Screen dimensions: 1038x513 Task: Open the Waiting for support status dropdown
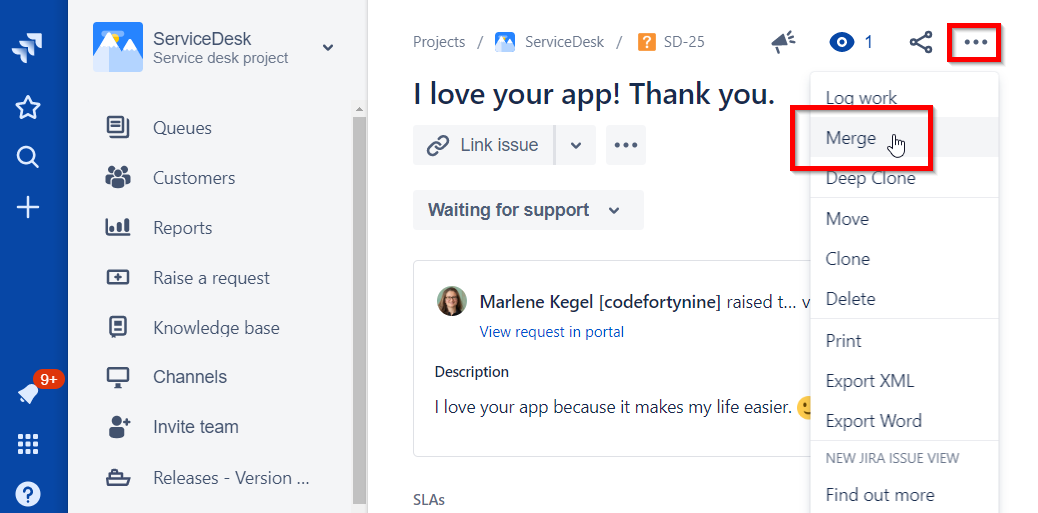[527, 210]
